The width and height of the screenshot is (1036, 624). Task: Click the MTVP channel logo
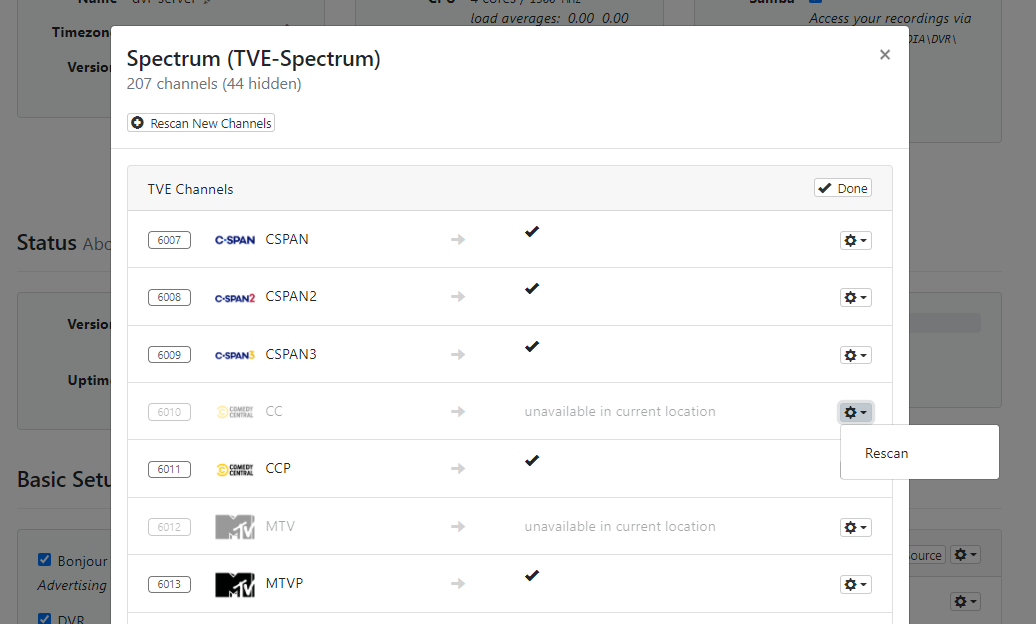[235, 584]
